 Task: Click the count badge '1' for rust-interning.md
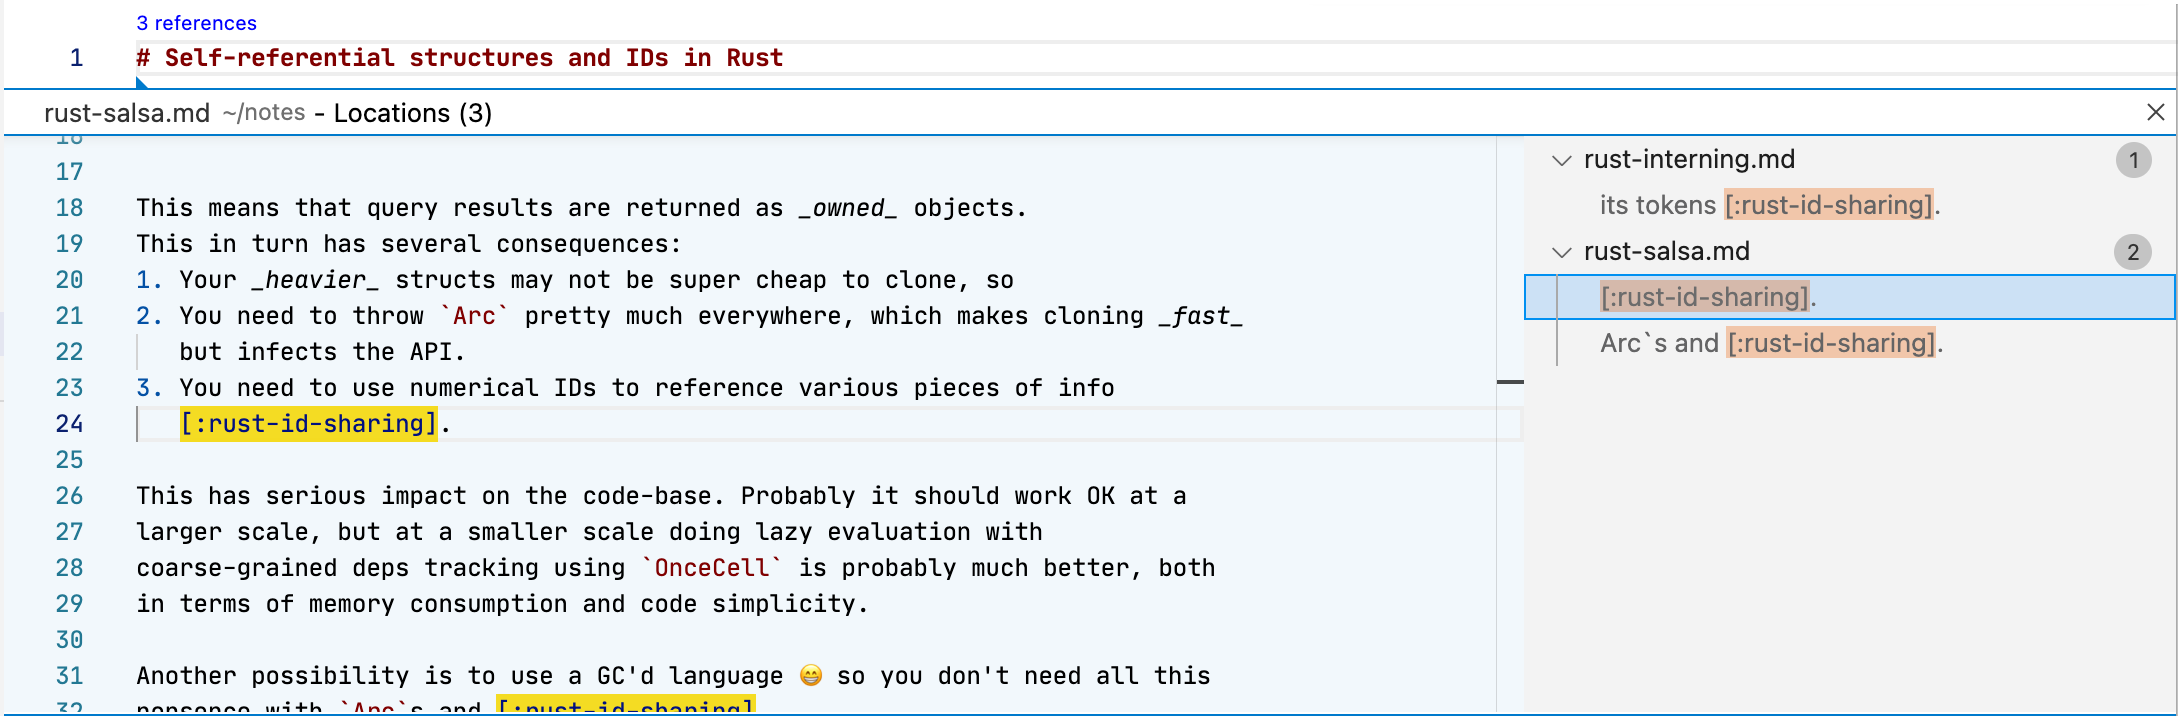[2133, 160]
